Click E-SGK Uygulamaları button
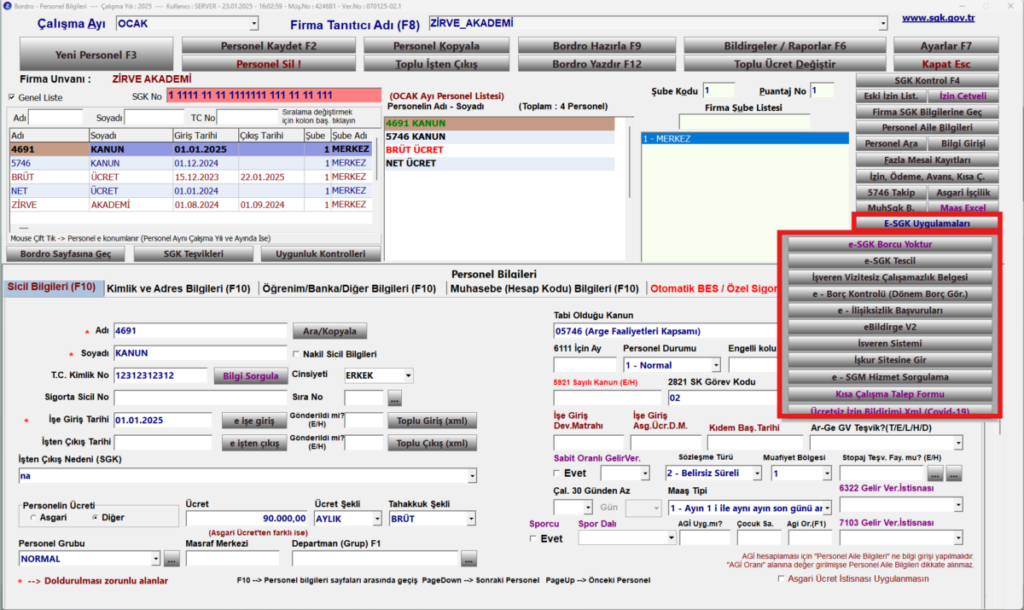Image resolution: width=1024 pixels, height=610 pixels. click(927, 223)
